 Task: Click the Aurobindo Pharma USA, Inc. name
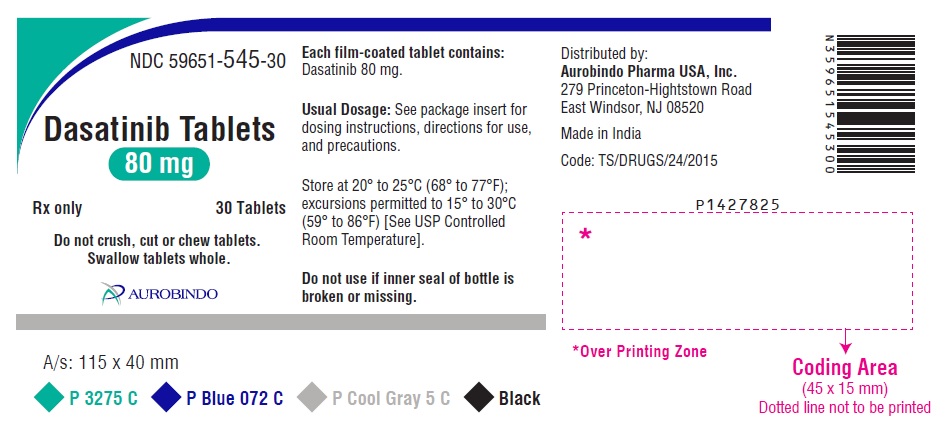(x=648, y=71)
